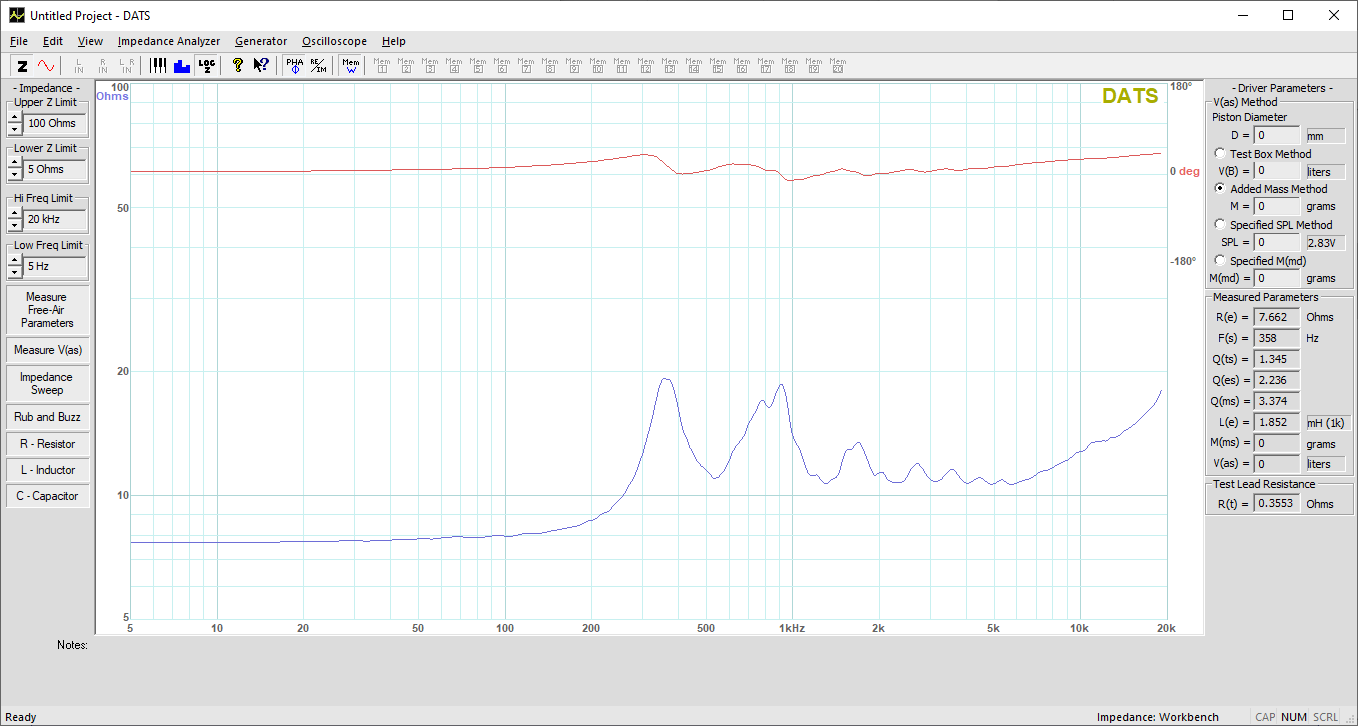Increase the Upper Z Limit with up arrow
This screenshot has width=1358, height=726.
click(x=14, y=117)
